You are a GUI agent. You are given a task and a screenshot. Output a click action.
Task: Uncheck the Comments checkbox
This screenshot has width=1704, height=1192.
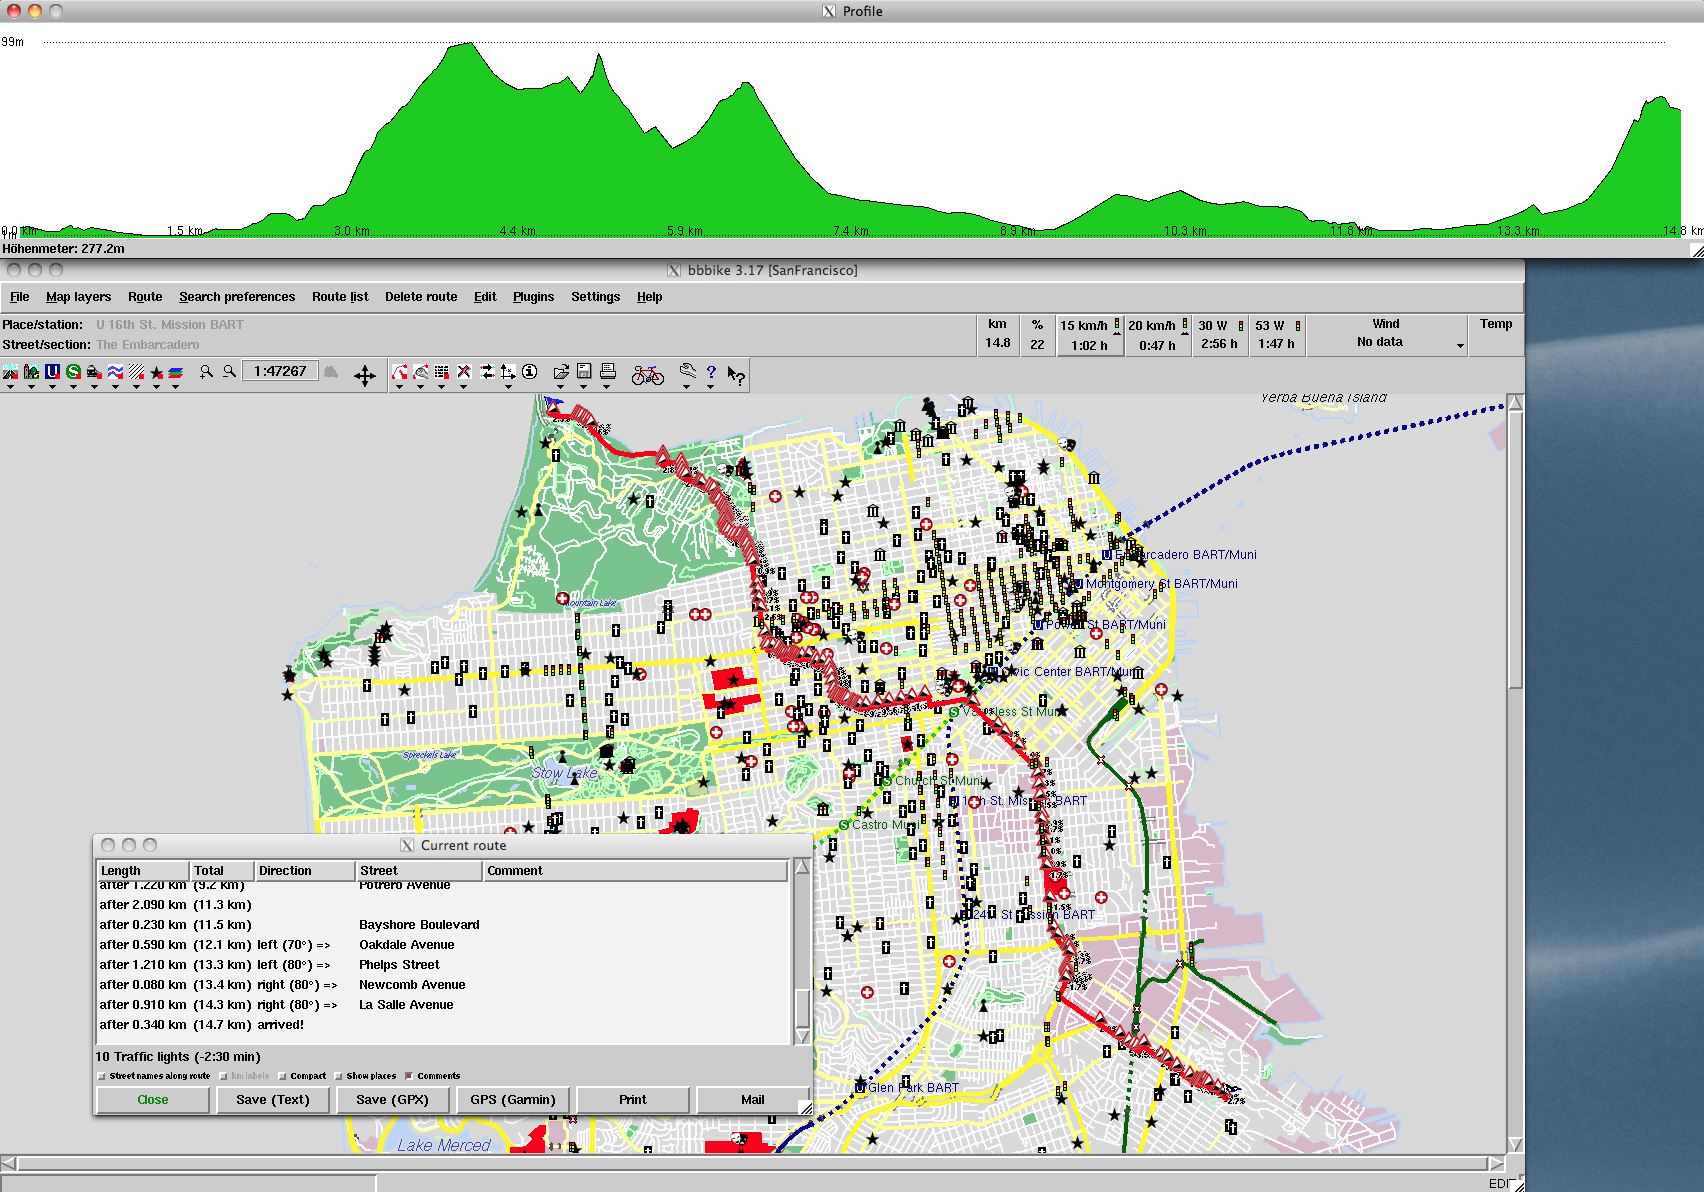coord(408,1076)
